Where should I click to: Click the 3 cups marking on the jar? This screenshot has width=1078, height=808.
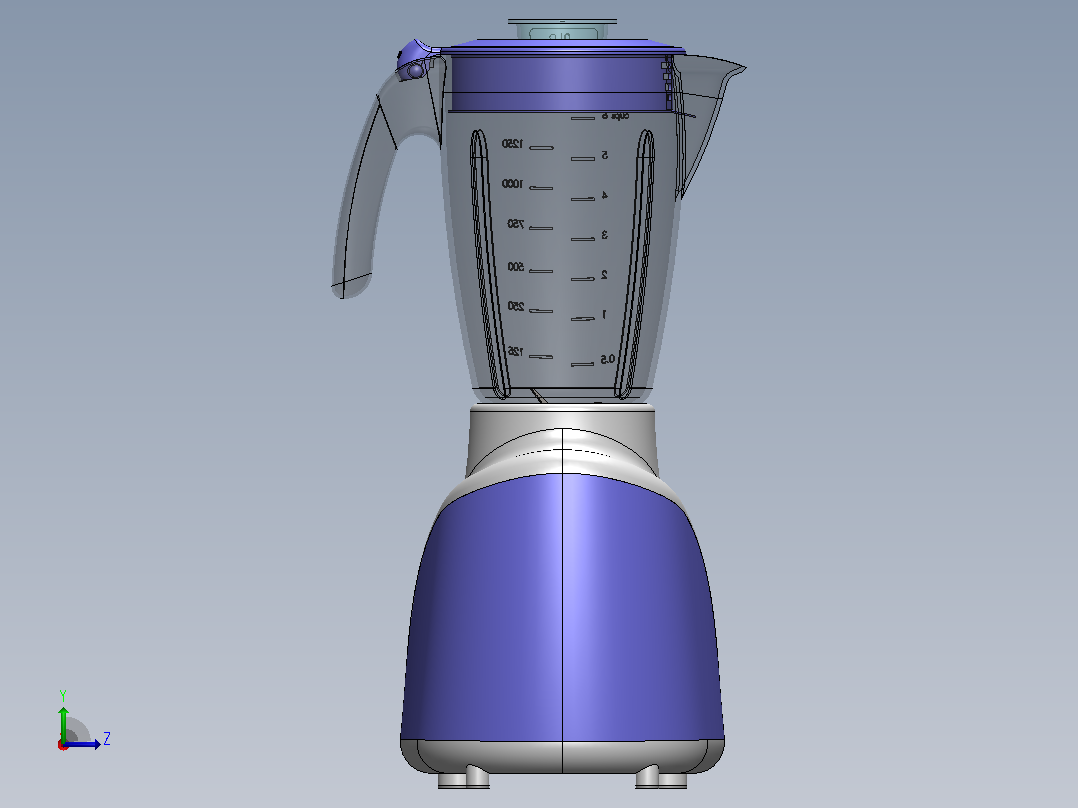(x=604, y=235)
